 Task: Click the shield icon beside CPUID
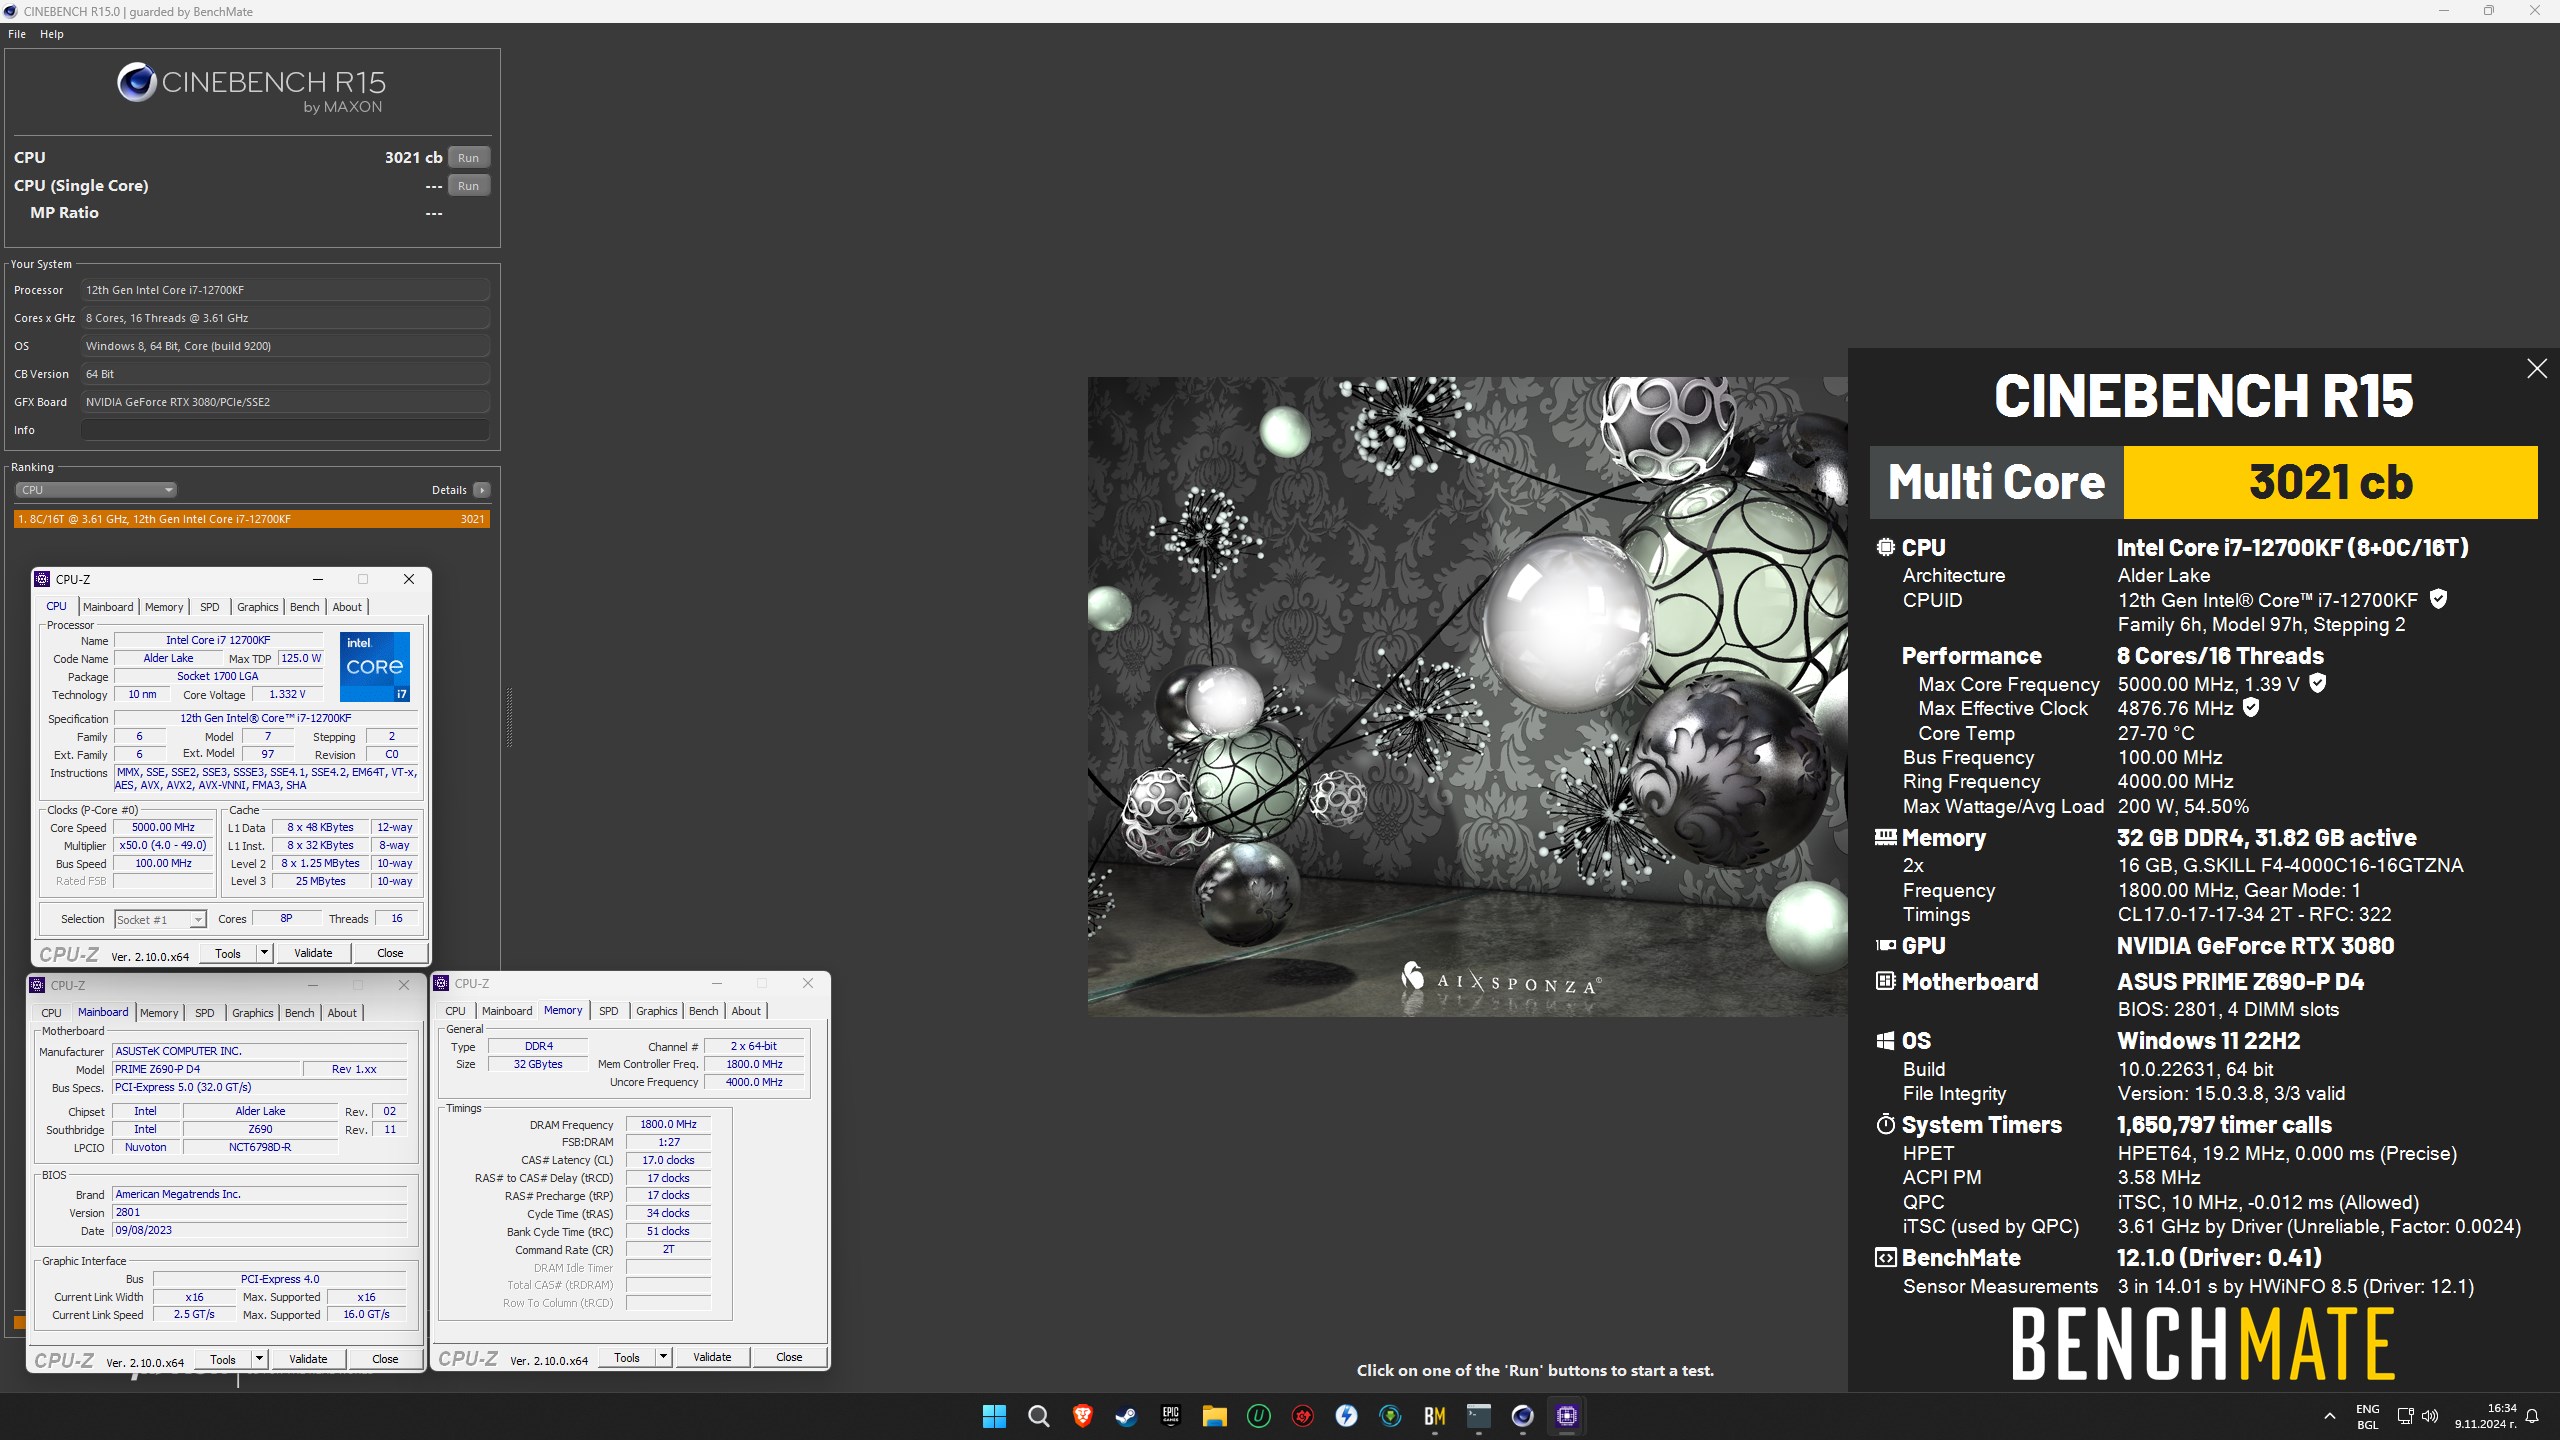(x=2438, y=599)
